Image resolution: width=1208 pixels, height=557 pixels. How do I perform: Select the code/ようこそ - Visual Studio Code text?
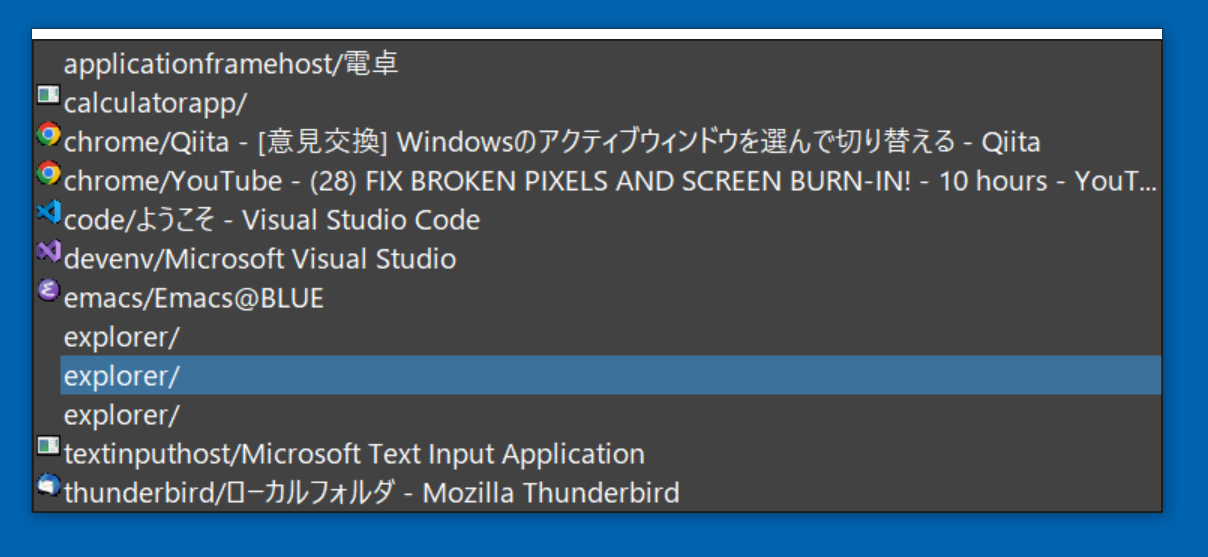point(272,220)
